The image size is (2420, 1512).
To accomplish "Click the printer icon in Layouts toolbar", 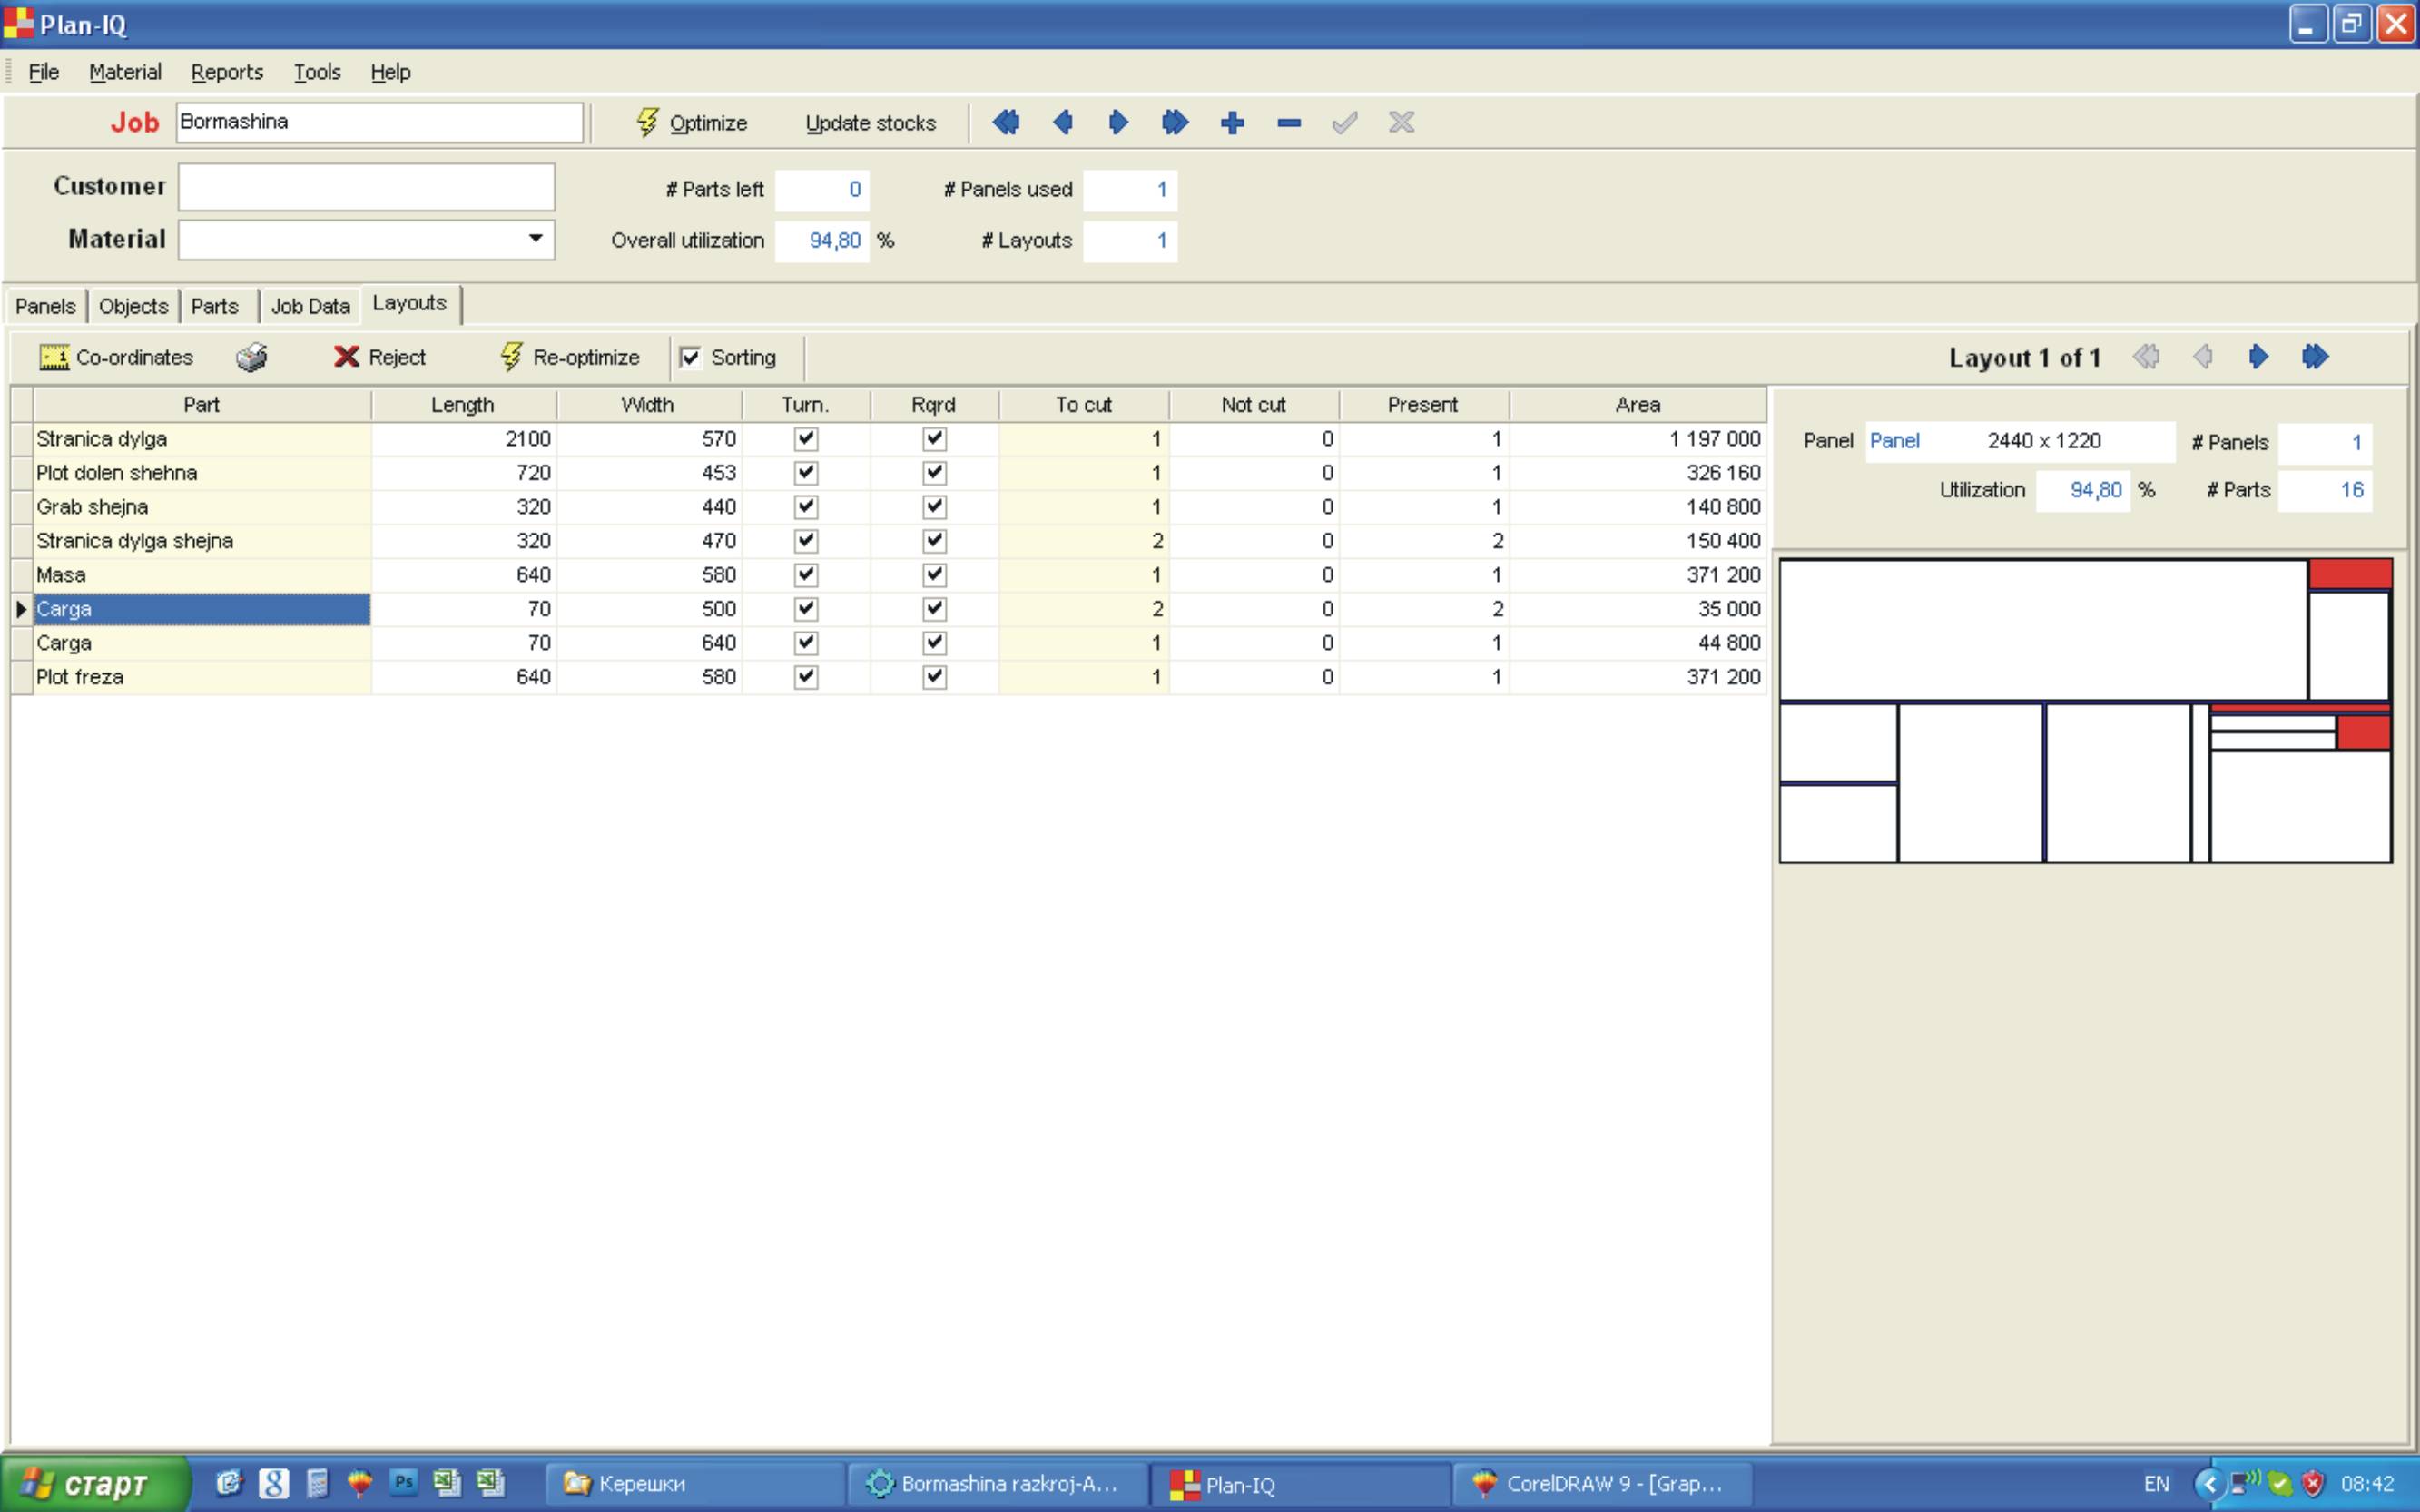I will (x=252, y=357).
